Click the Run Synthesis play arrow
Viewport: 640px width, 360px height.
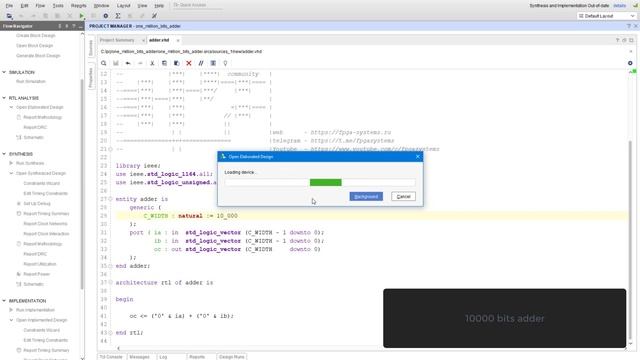click(11, 163)
